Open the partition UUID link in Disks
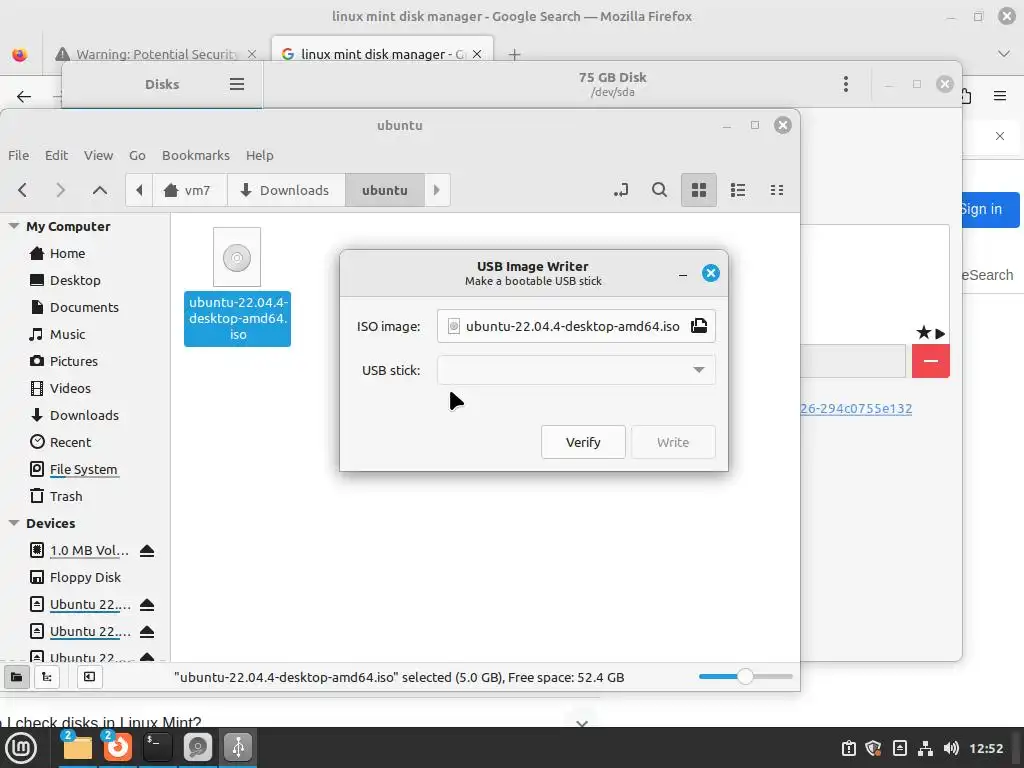Image resolution: width=1024 pixels, height=768 pixels. (x=856, y=408)
